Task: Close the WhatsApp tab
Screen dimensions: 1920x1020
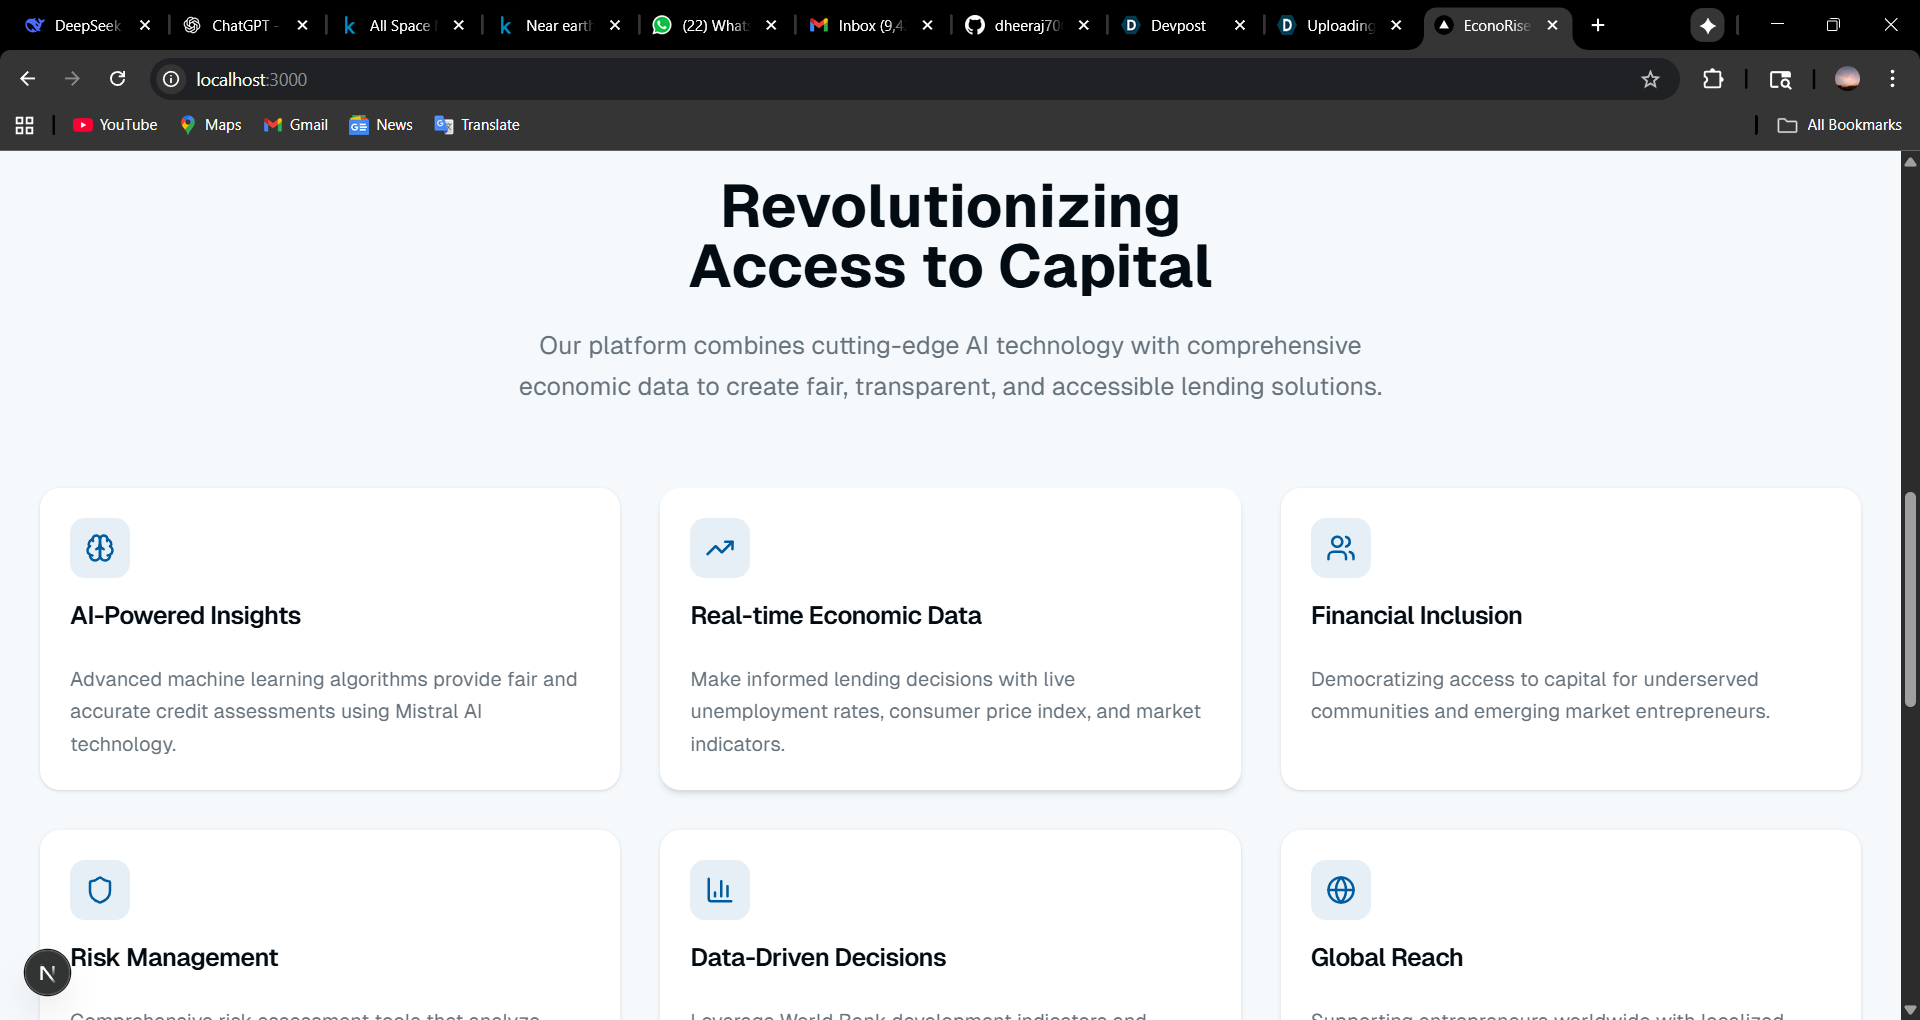Action: [x=771, y=25]
